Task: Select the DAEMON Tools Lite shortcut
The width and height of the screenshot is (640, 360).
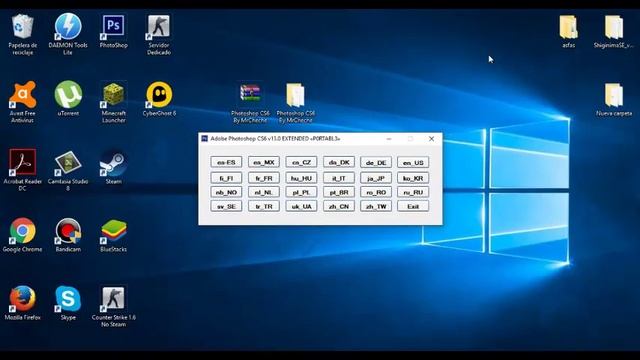Action: [x=68, y=34]
